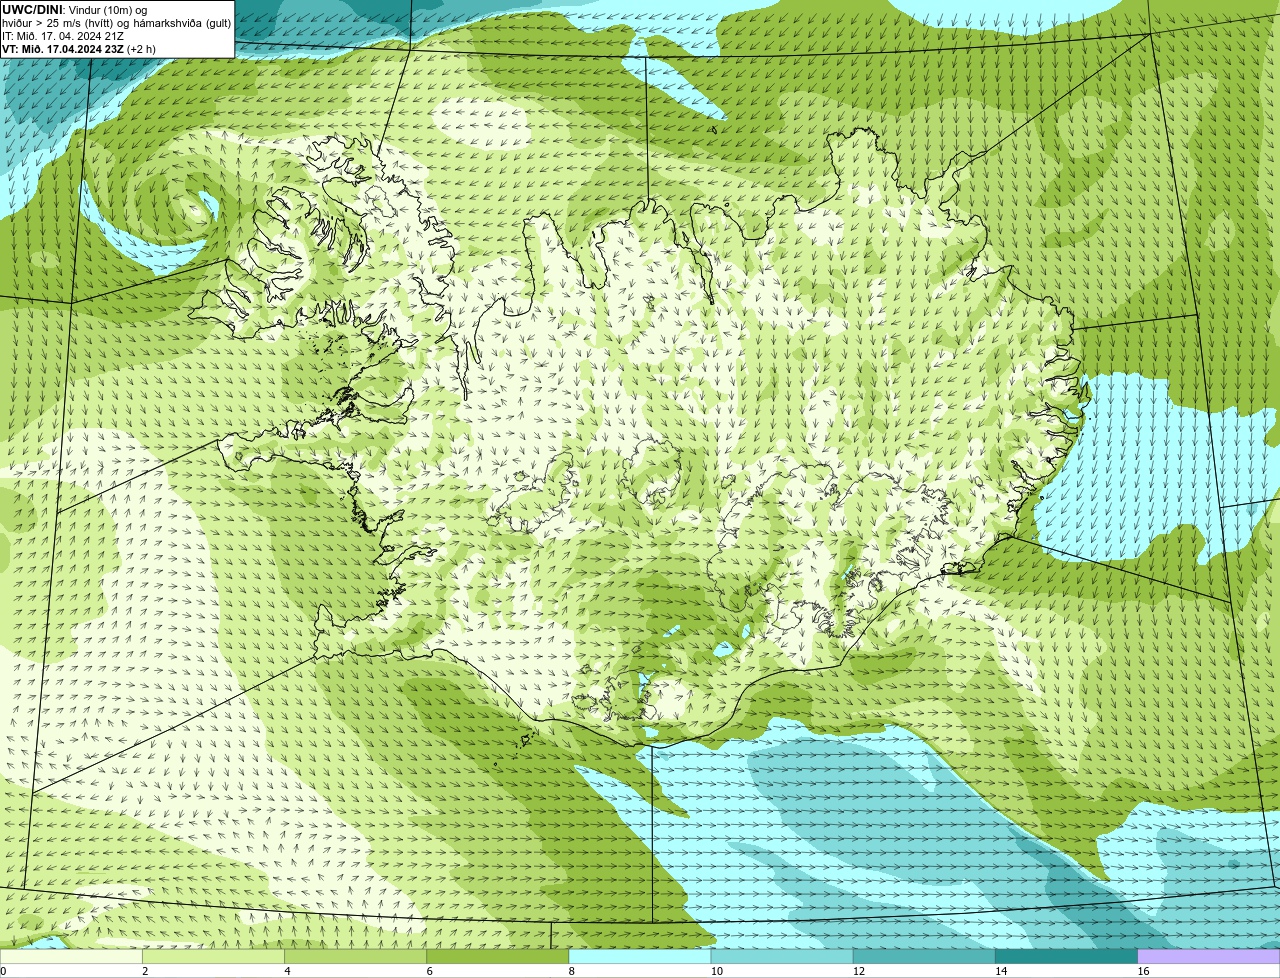
Task: Click the 'UWC/DINI: Vindur (10m) og' title line
Action: (x=75, y=10)
